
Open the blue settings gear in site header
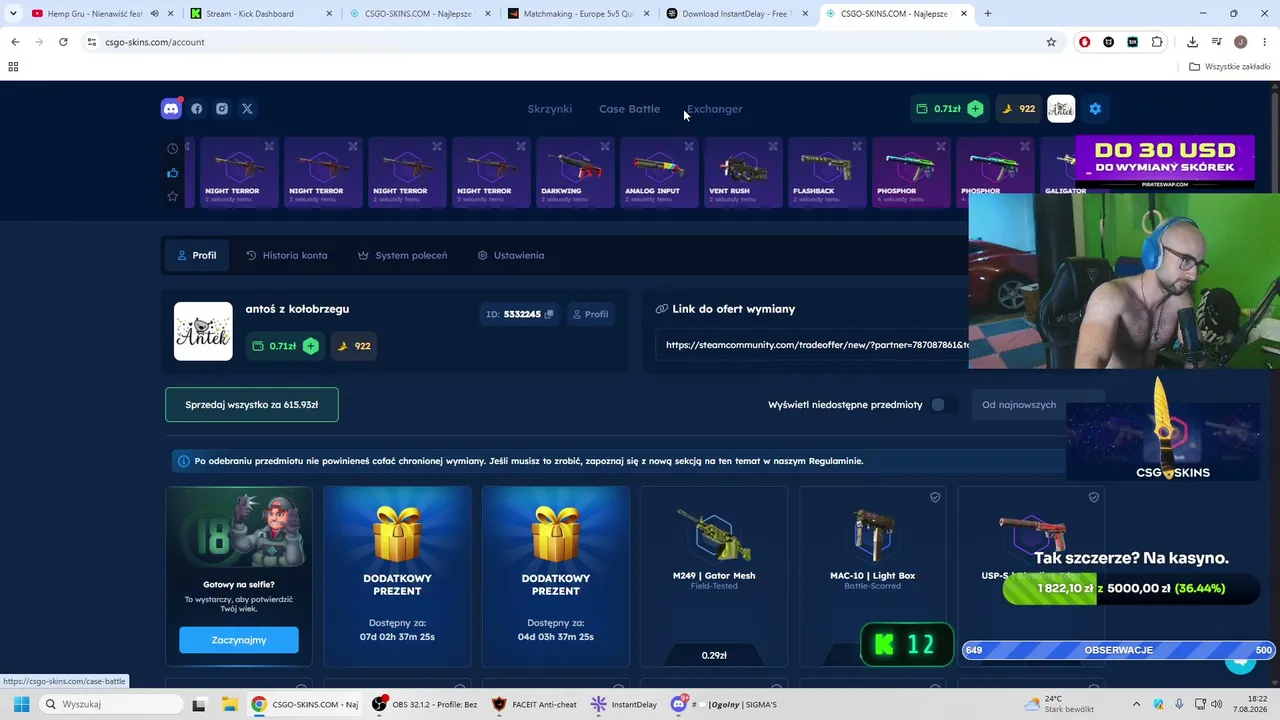pos(1095,109)
